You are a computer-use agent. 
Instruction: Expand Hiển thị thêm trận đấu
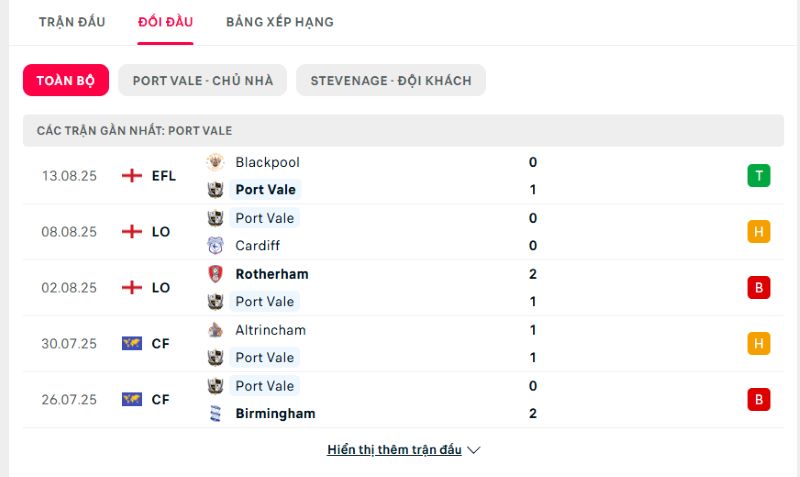click(394, 449)
